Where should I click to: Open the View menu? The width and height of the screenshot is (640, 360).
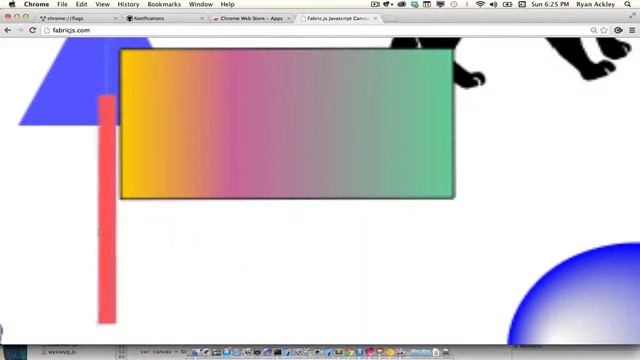coord(102,4)
